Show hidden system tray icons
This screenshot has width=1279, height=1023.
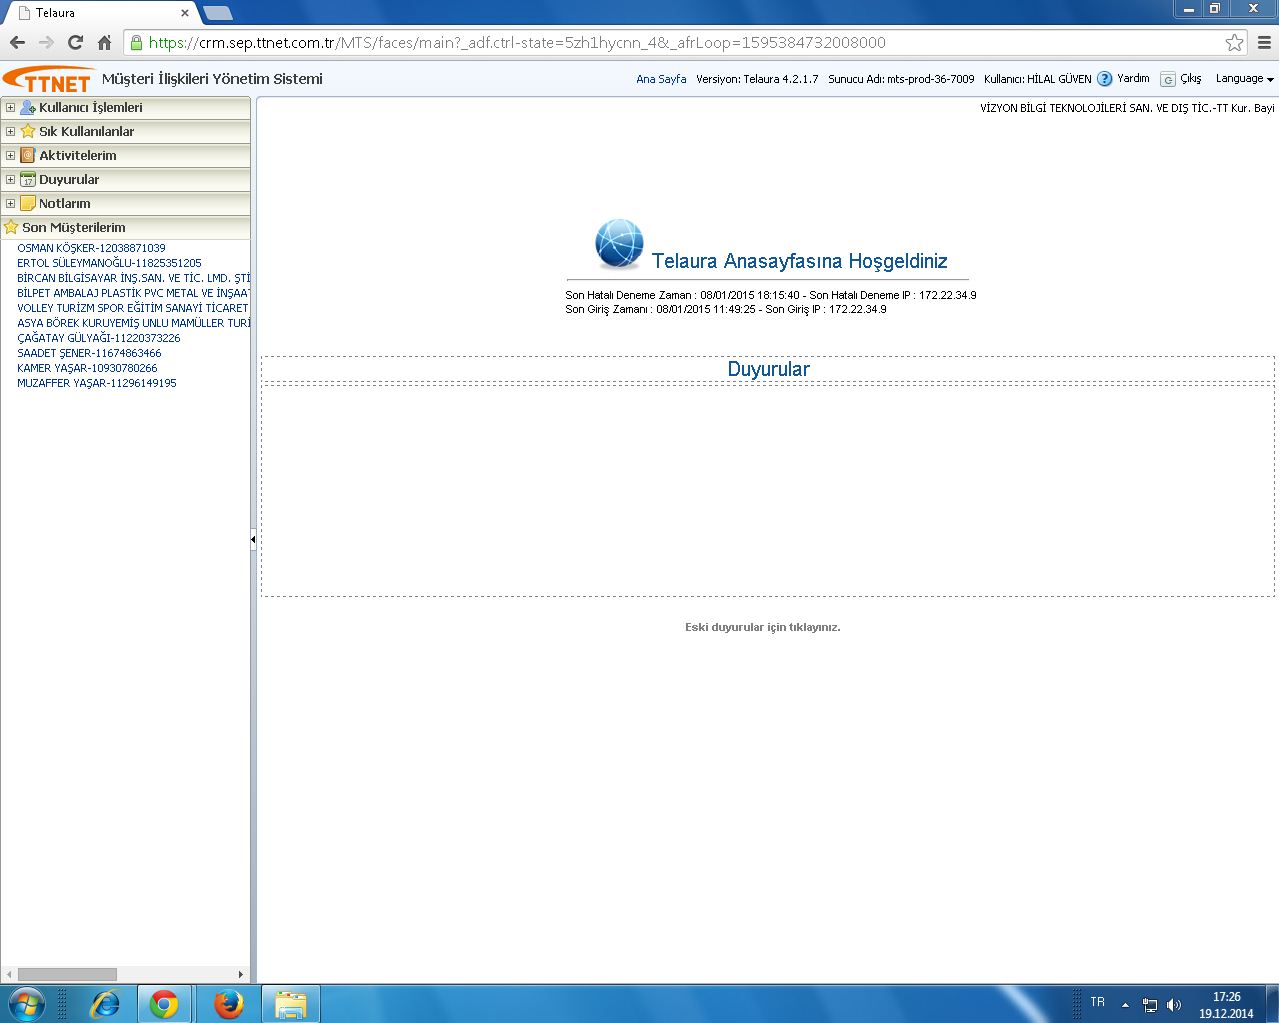point(1125,1005)
